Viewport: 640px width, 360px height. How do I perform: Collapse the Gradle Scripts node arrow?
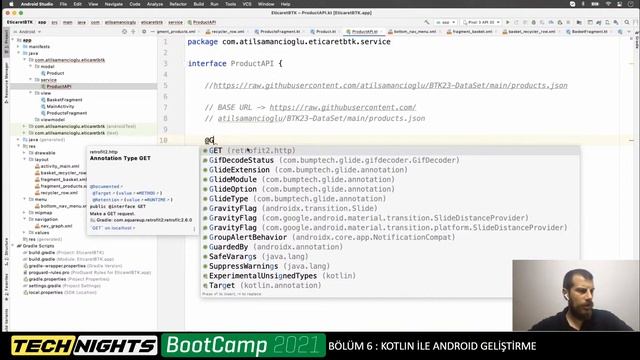click(x=13, y=246)
